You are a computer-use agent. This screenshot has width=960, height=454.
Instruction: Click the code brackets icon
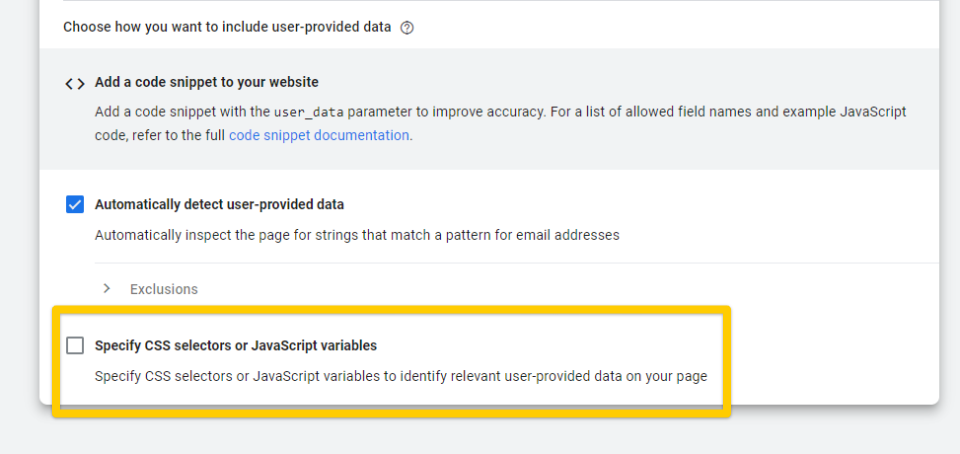[75, 84]
